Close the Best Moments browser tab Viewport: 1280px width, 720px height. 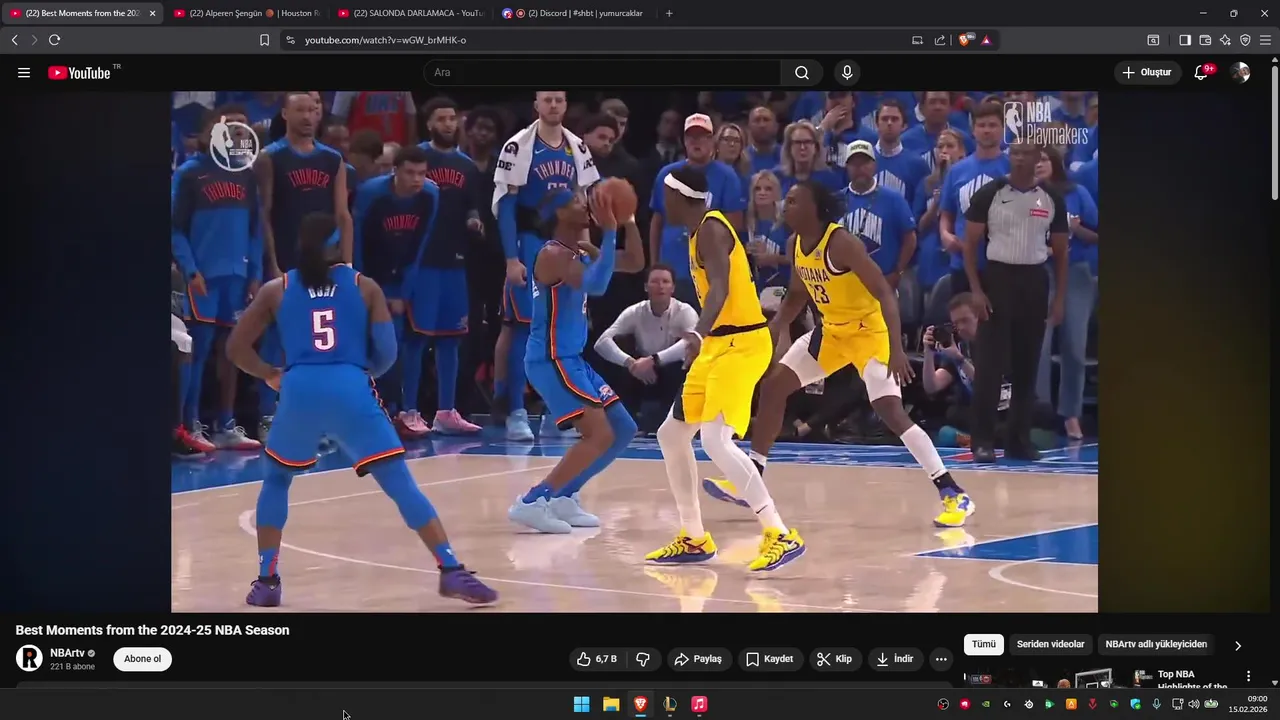coord(152,13)
